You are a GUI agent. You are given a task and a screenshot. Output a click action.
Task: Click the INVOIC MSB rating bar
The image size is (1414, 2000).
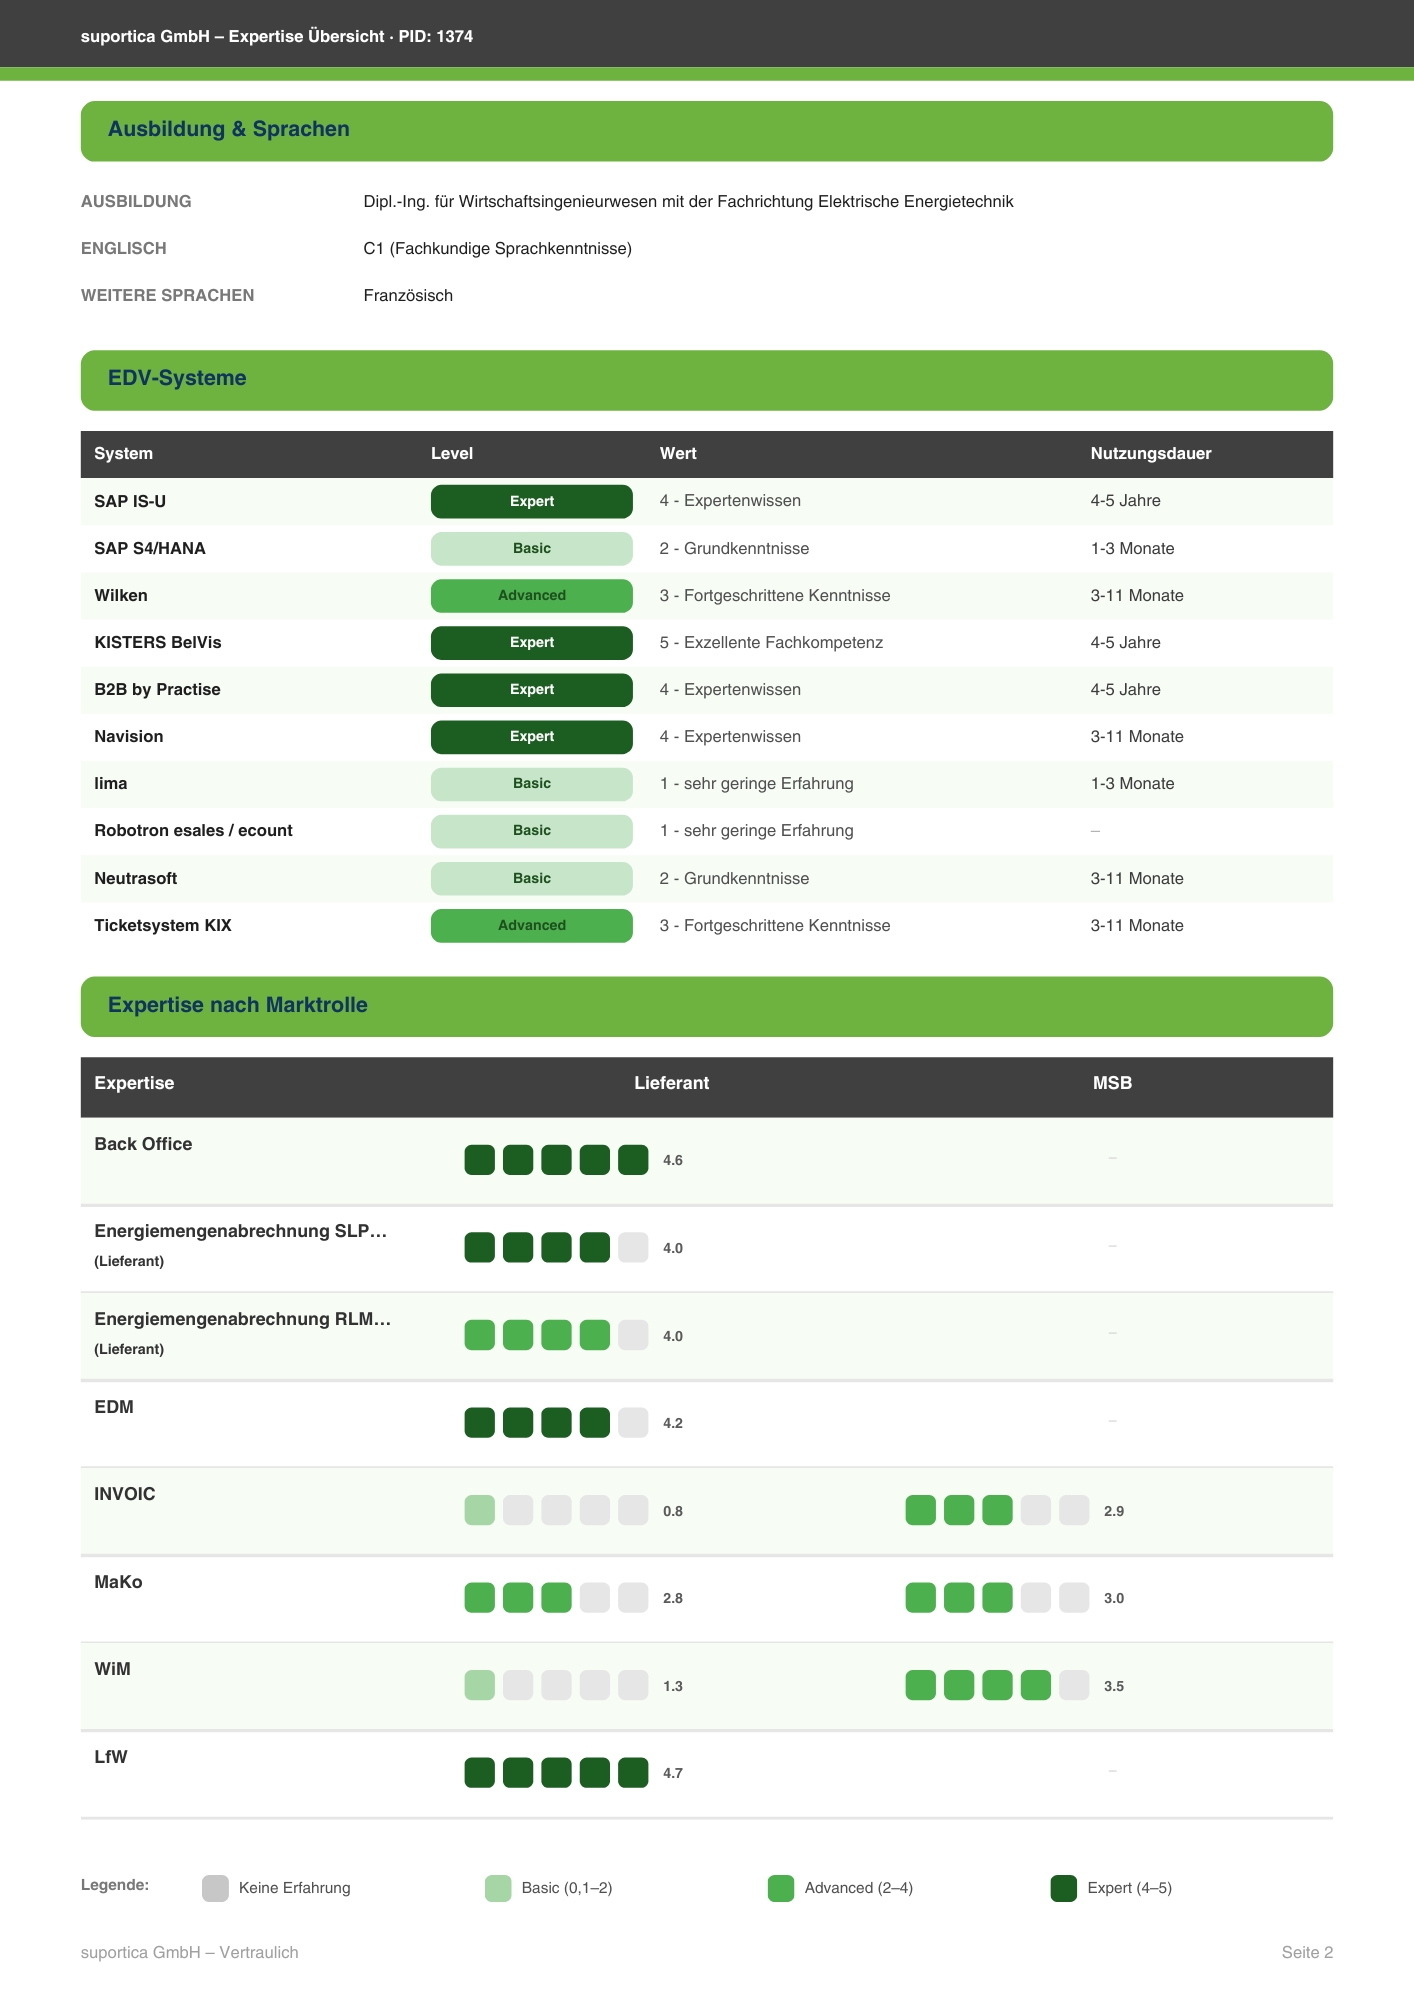(x=997, y=1510)
